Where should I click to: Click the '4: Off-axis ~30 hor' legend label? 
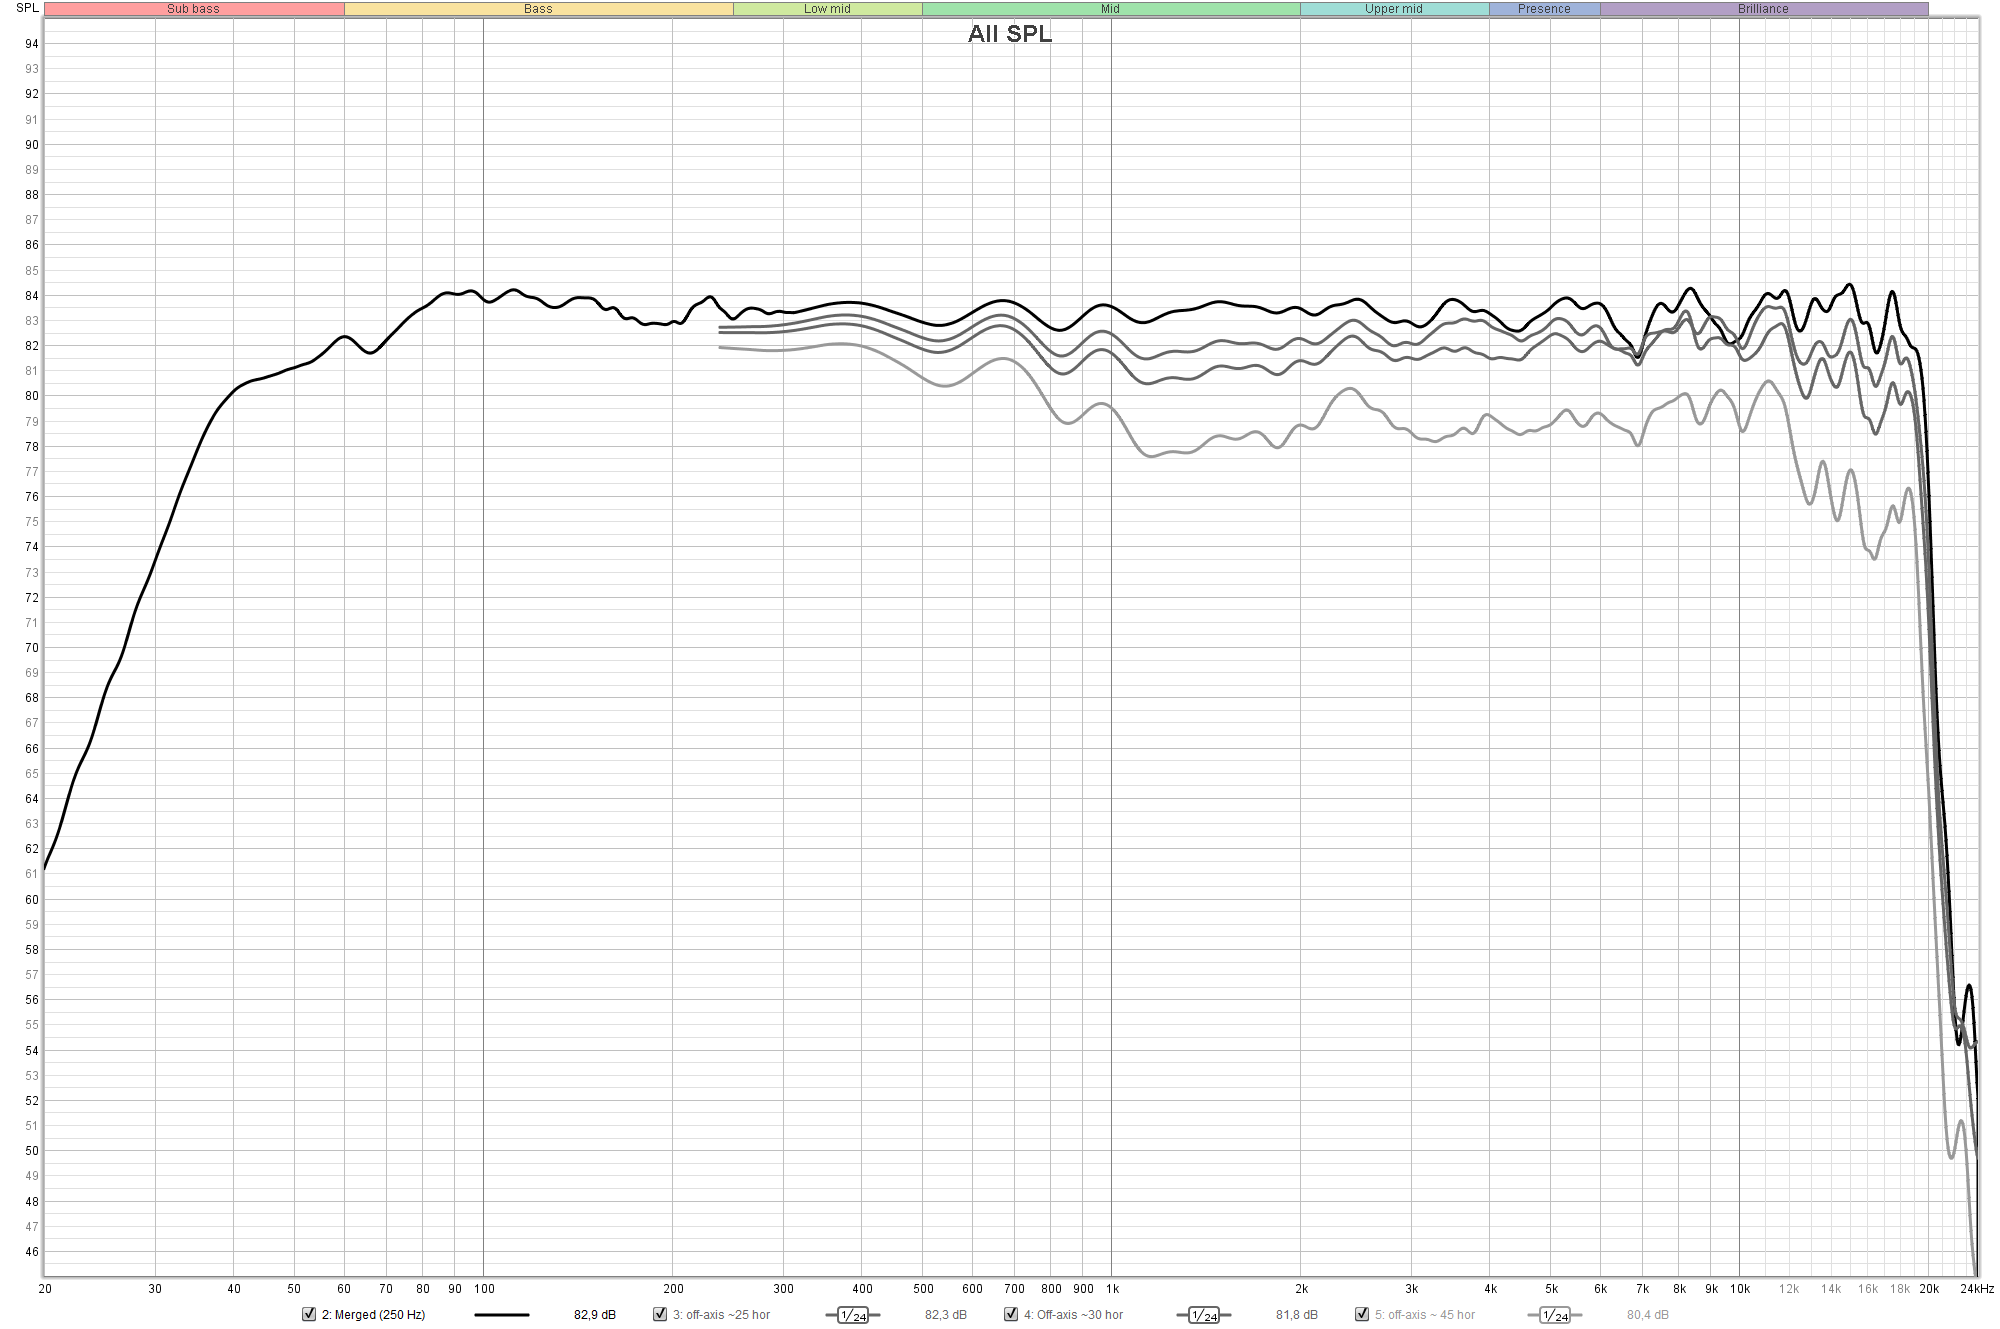click(x=1073, y=1315)
